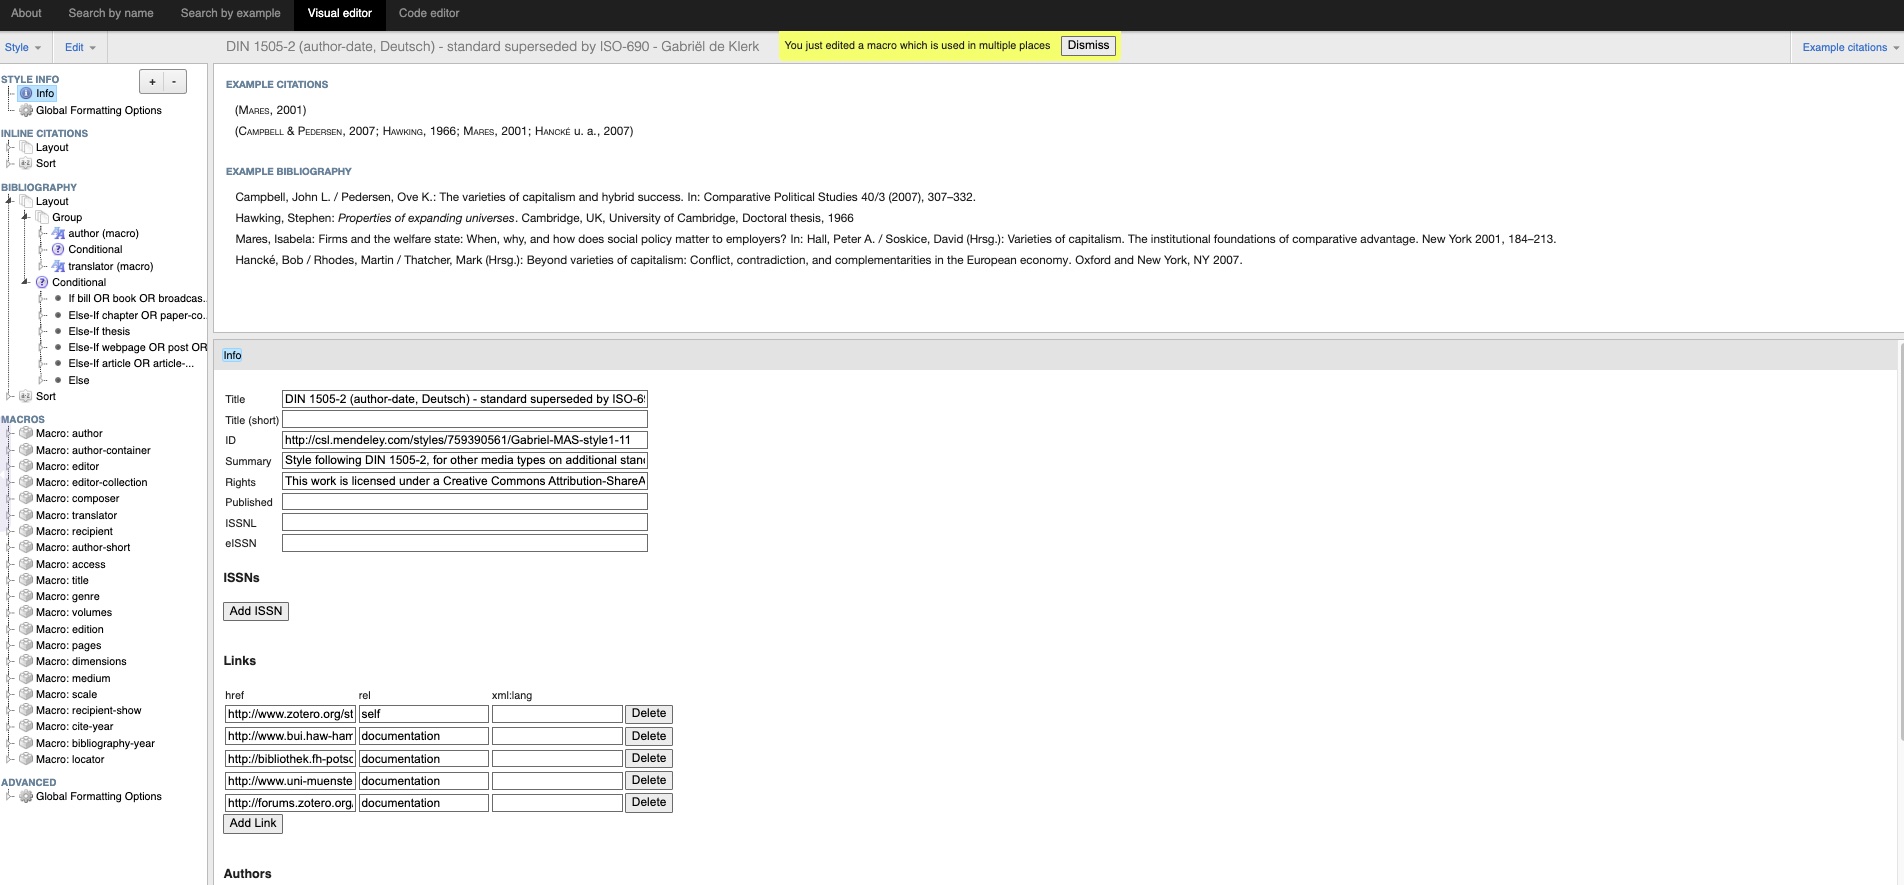Screen dimensions: 1904x885
Task: Click the Macro: pages box icon
Action: (x=26, y=646)
